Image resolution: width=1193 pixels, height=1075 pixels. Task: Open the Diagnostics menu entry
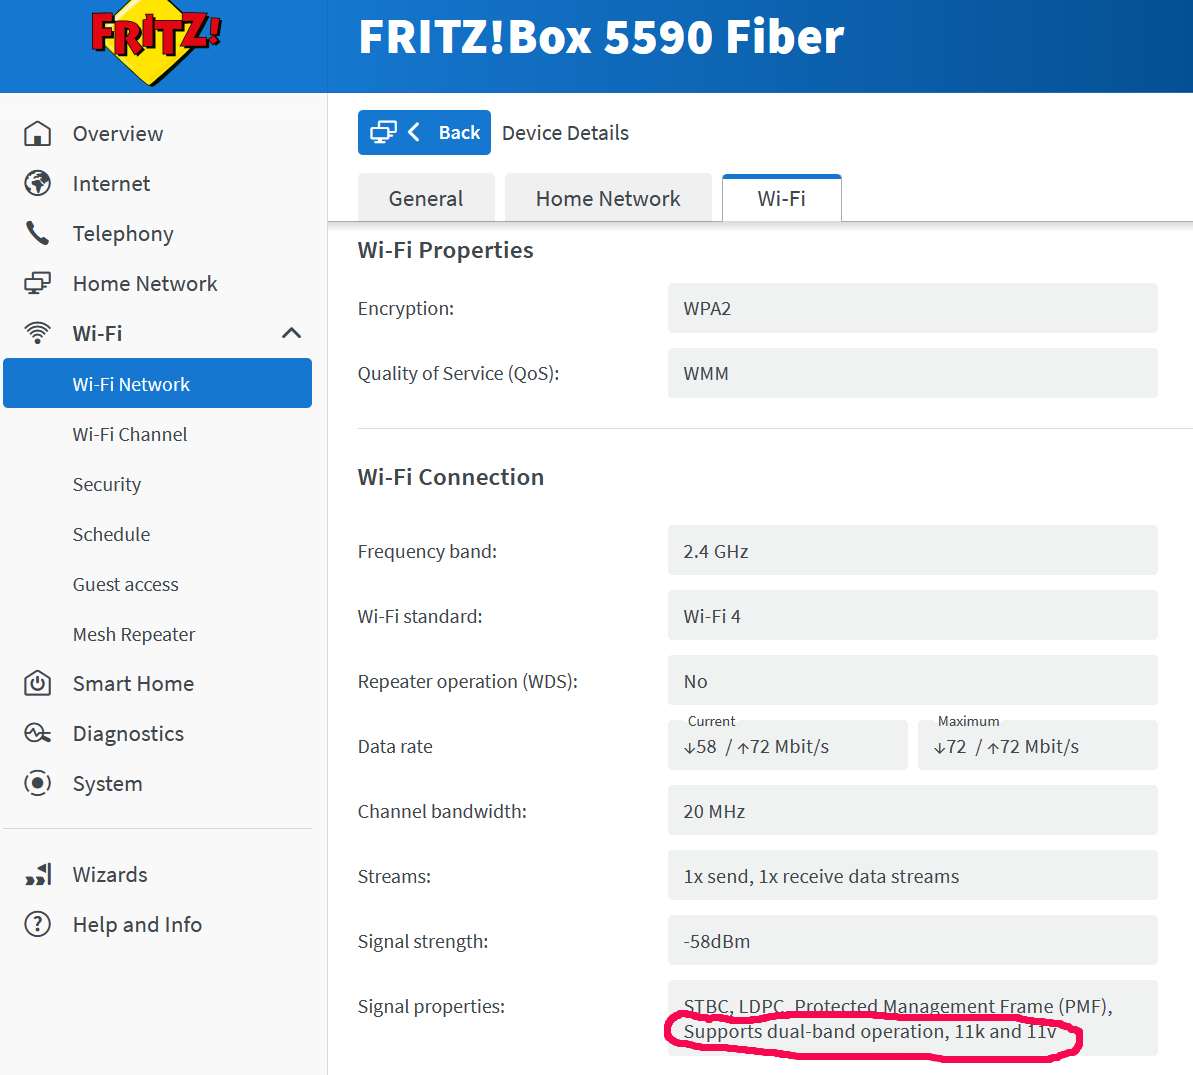click(129, 733)
